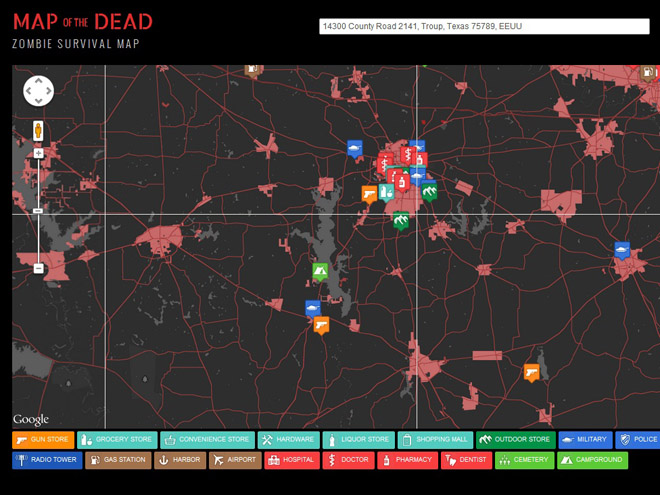Click the Doctor legend button
Screen dimensions: 660x495
point(349,460)
